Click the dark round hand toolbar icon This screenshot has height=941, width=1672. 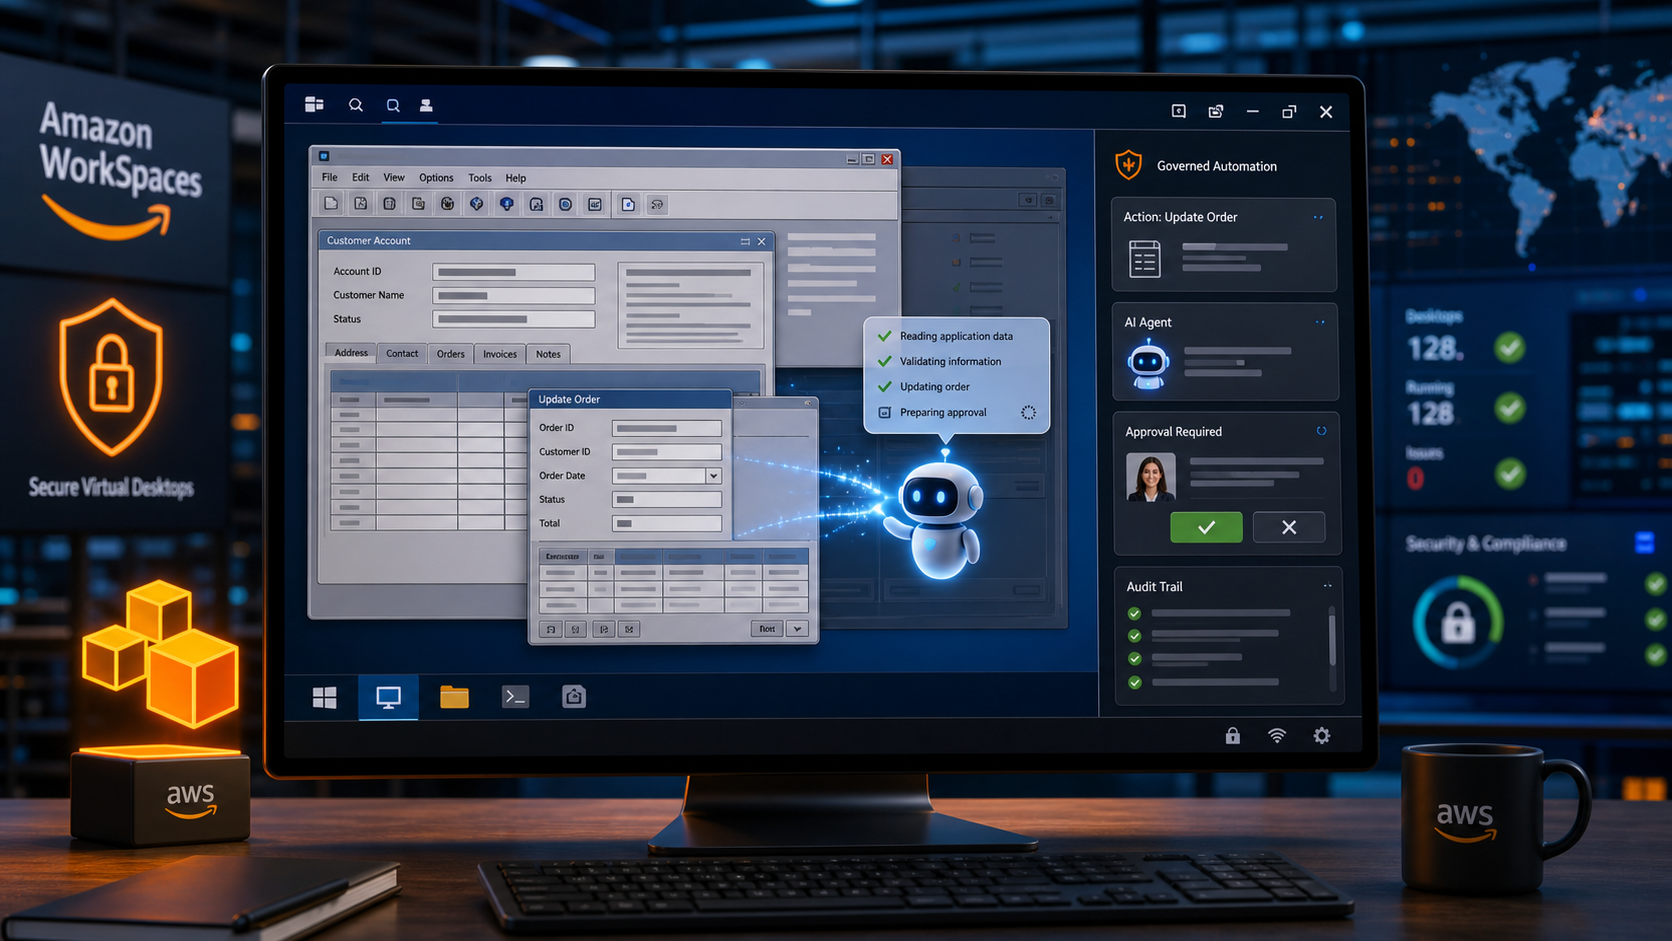point(448,204)
